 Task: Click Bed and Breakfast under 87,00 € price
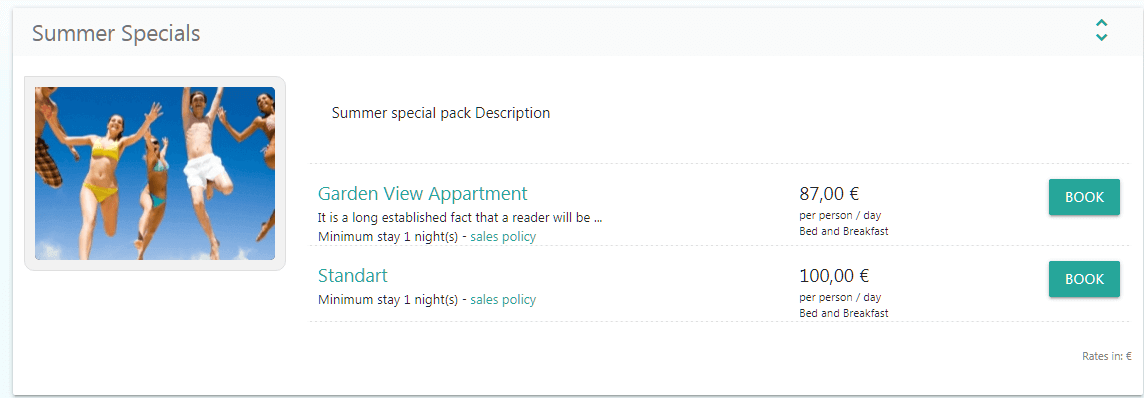coord(843,231)
